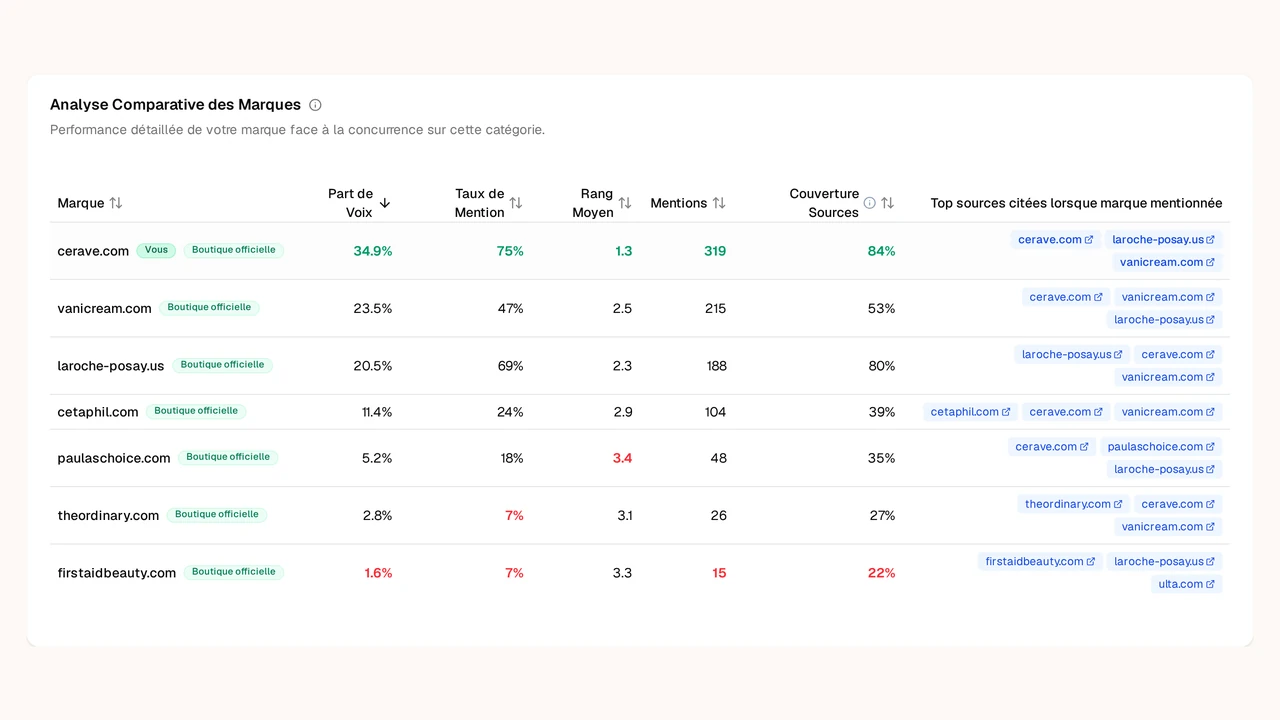The image size is (1280, 720).
Task: Click the red 3.4 Rang Moyen value
Action: click(x=622, y=458)
